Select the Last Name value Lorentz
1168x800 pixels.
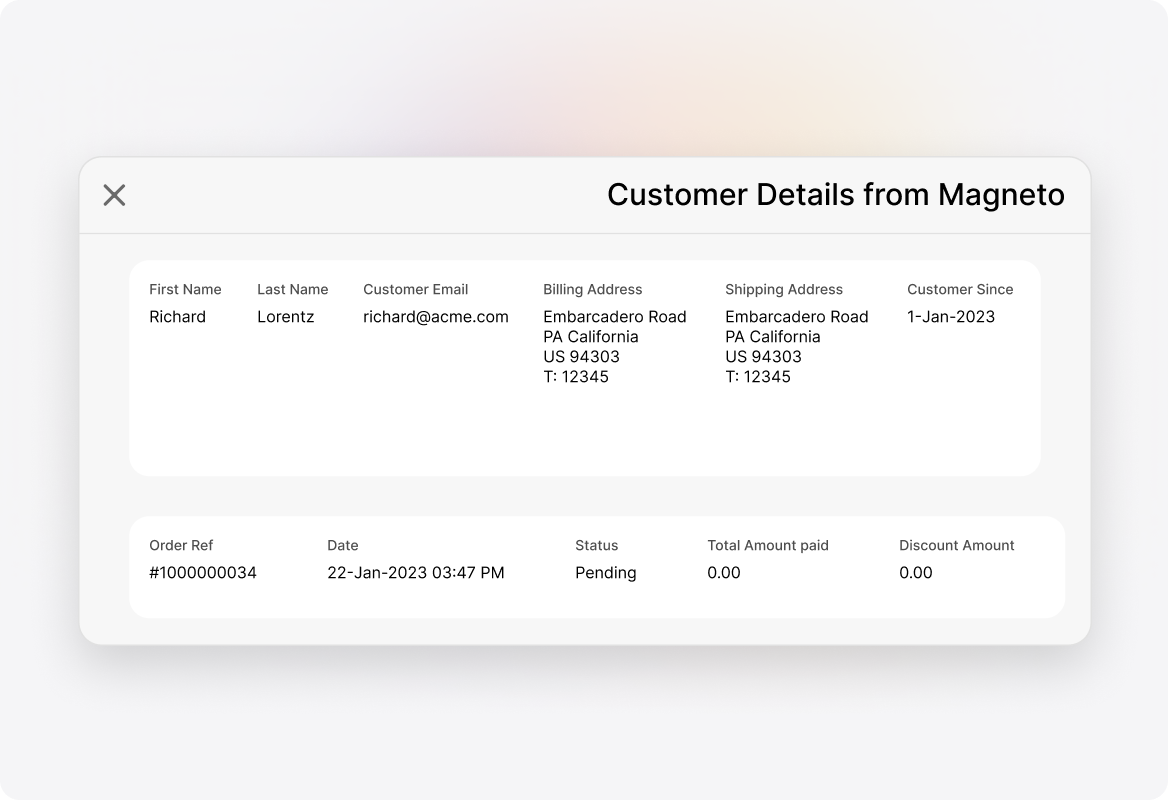pos(286,316)
